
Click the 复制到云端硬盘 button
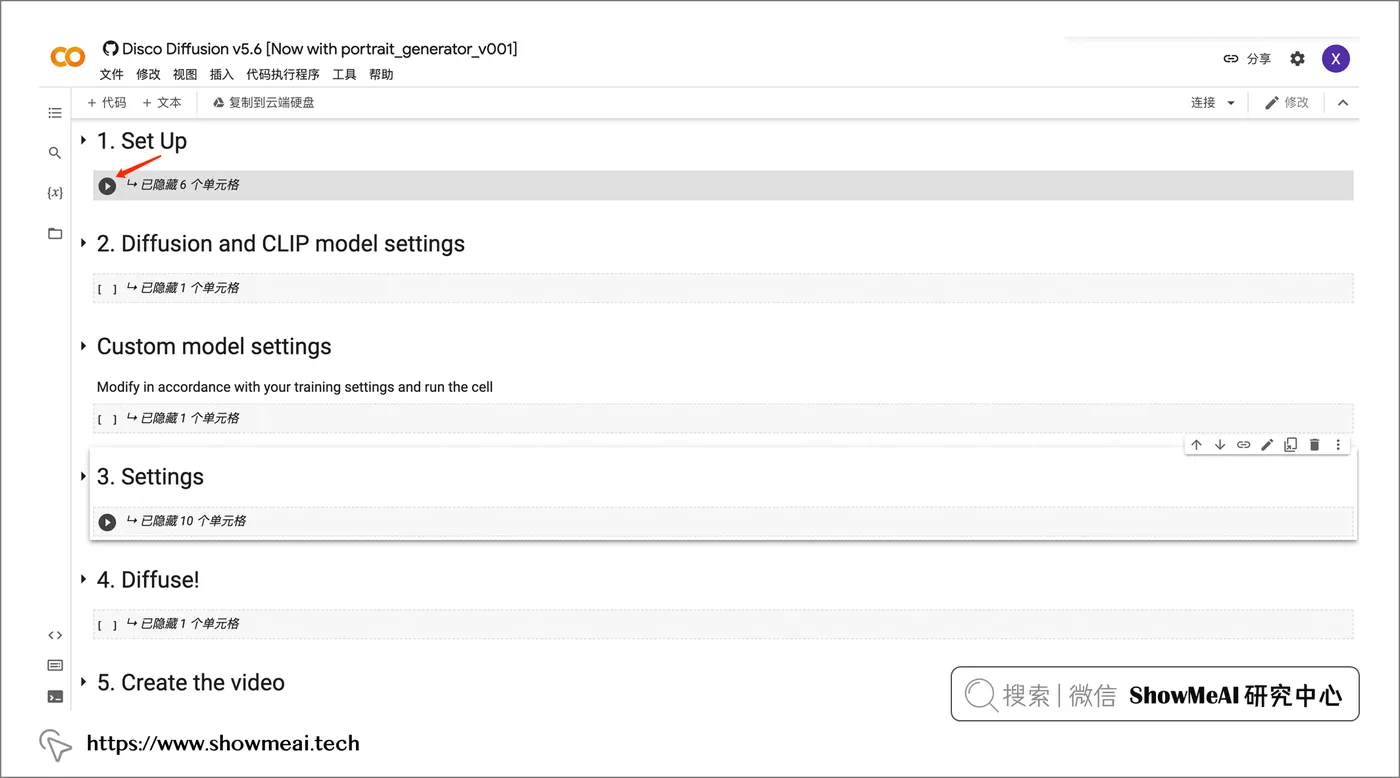click(x=264, y=103)
